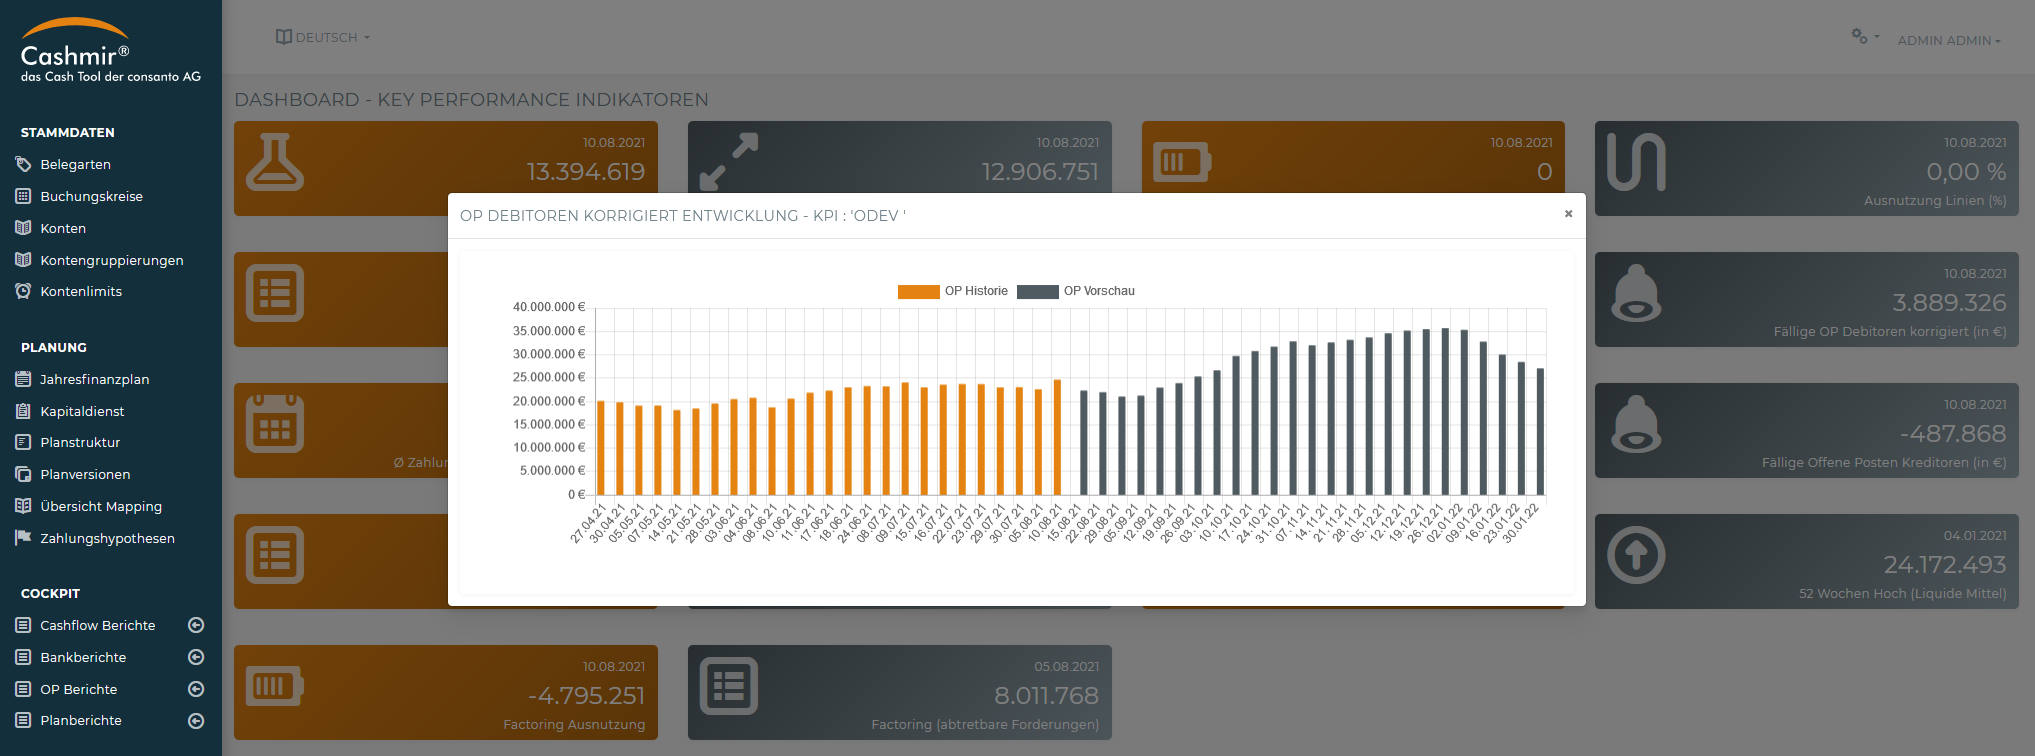Viewport: 2035px width, 756px height.
Task: Click the value 3.889.326
Action: point(1949,302)
